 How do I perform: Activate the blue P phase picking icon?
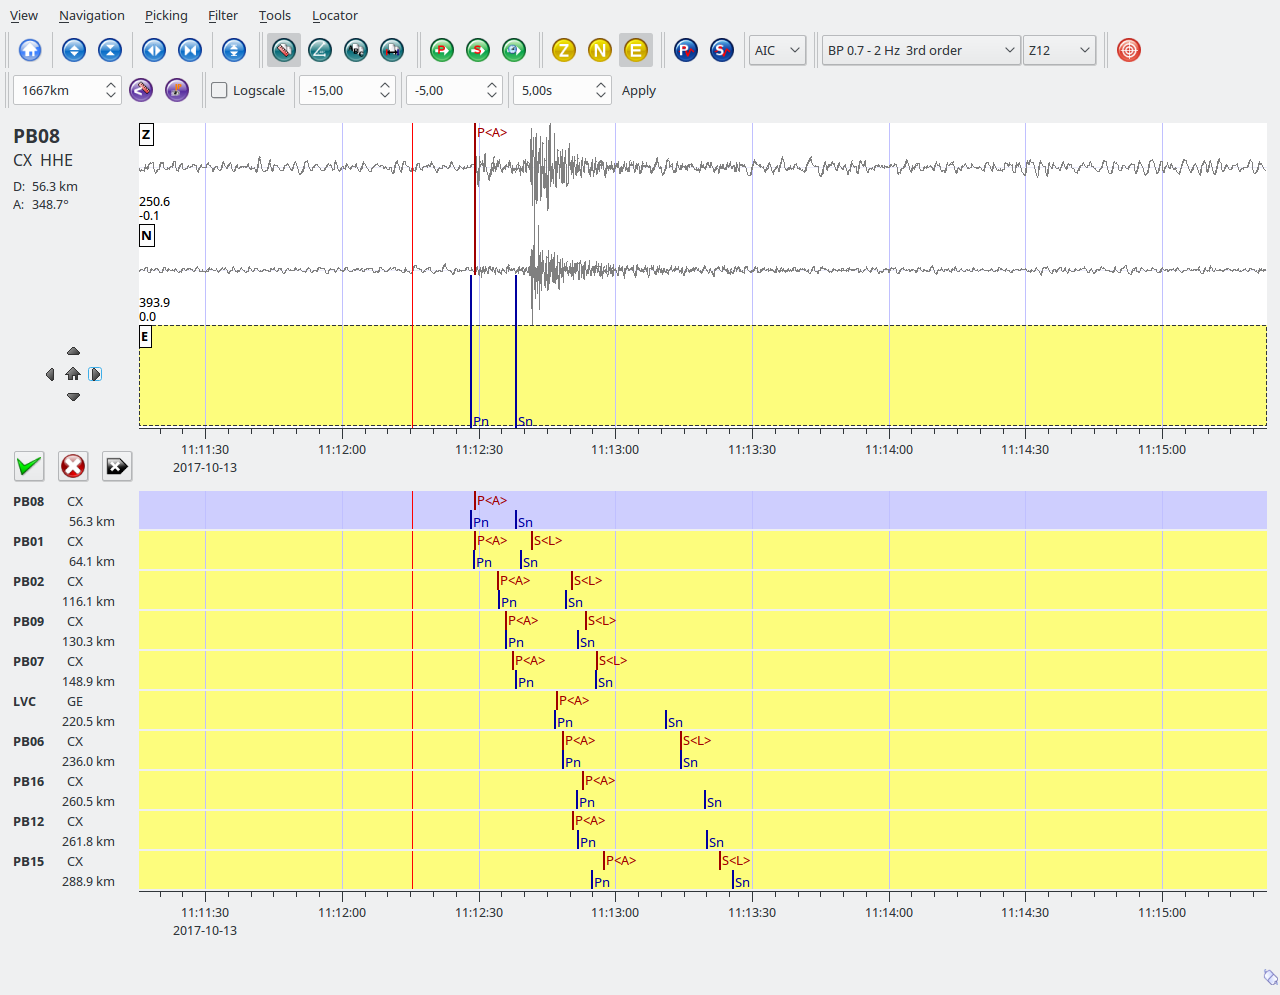pos(686,50)
